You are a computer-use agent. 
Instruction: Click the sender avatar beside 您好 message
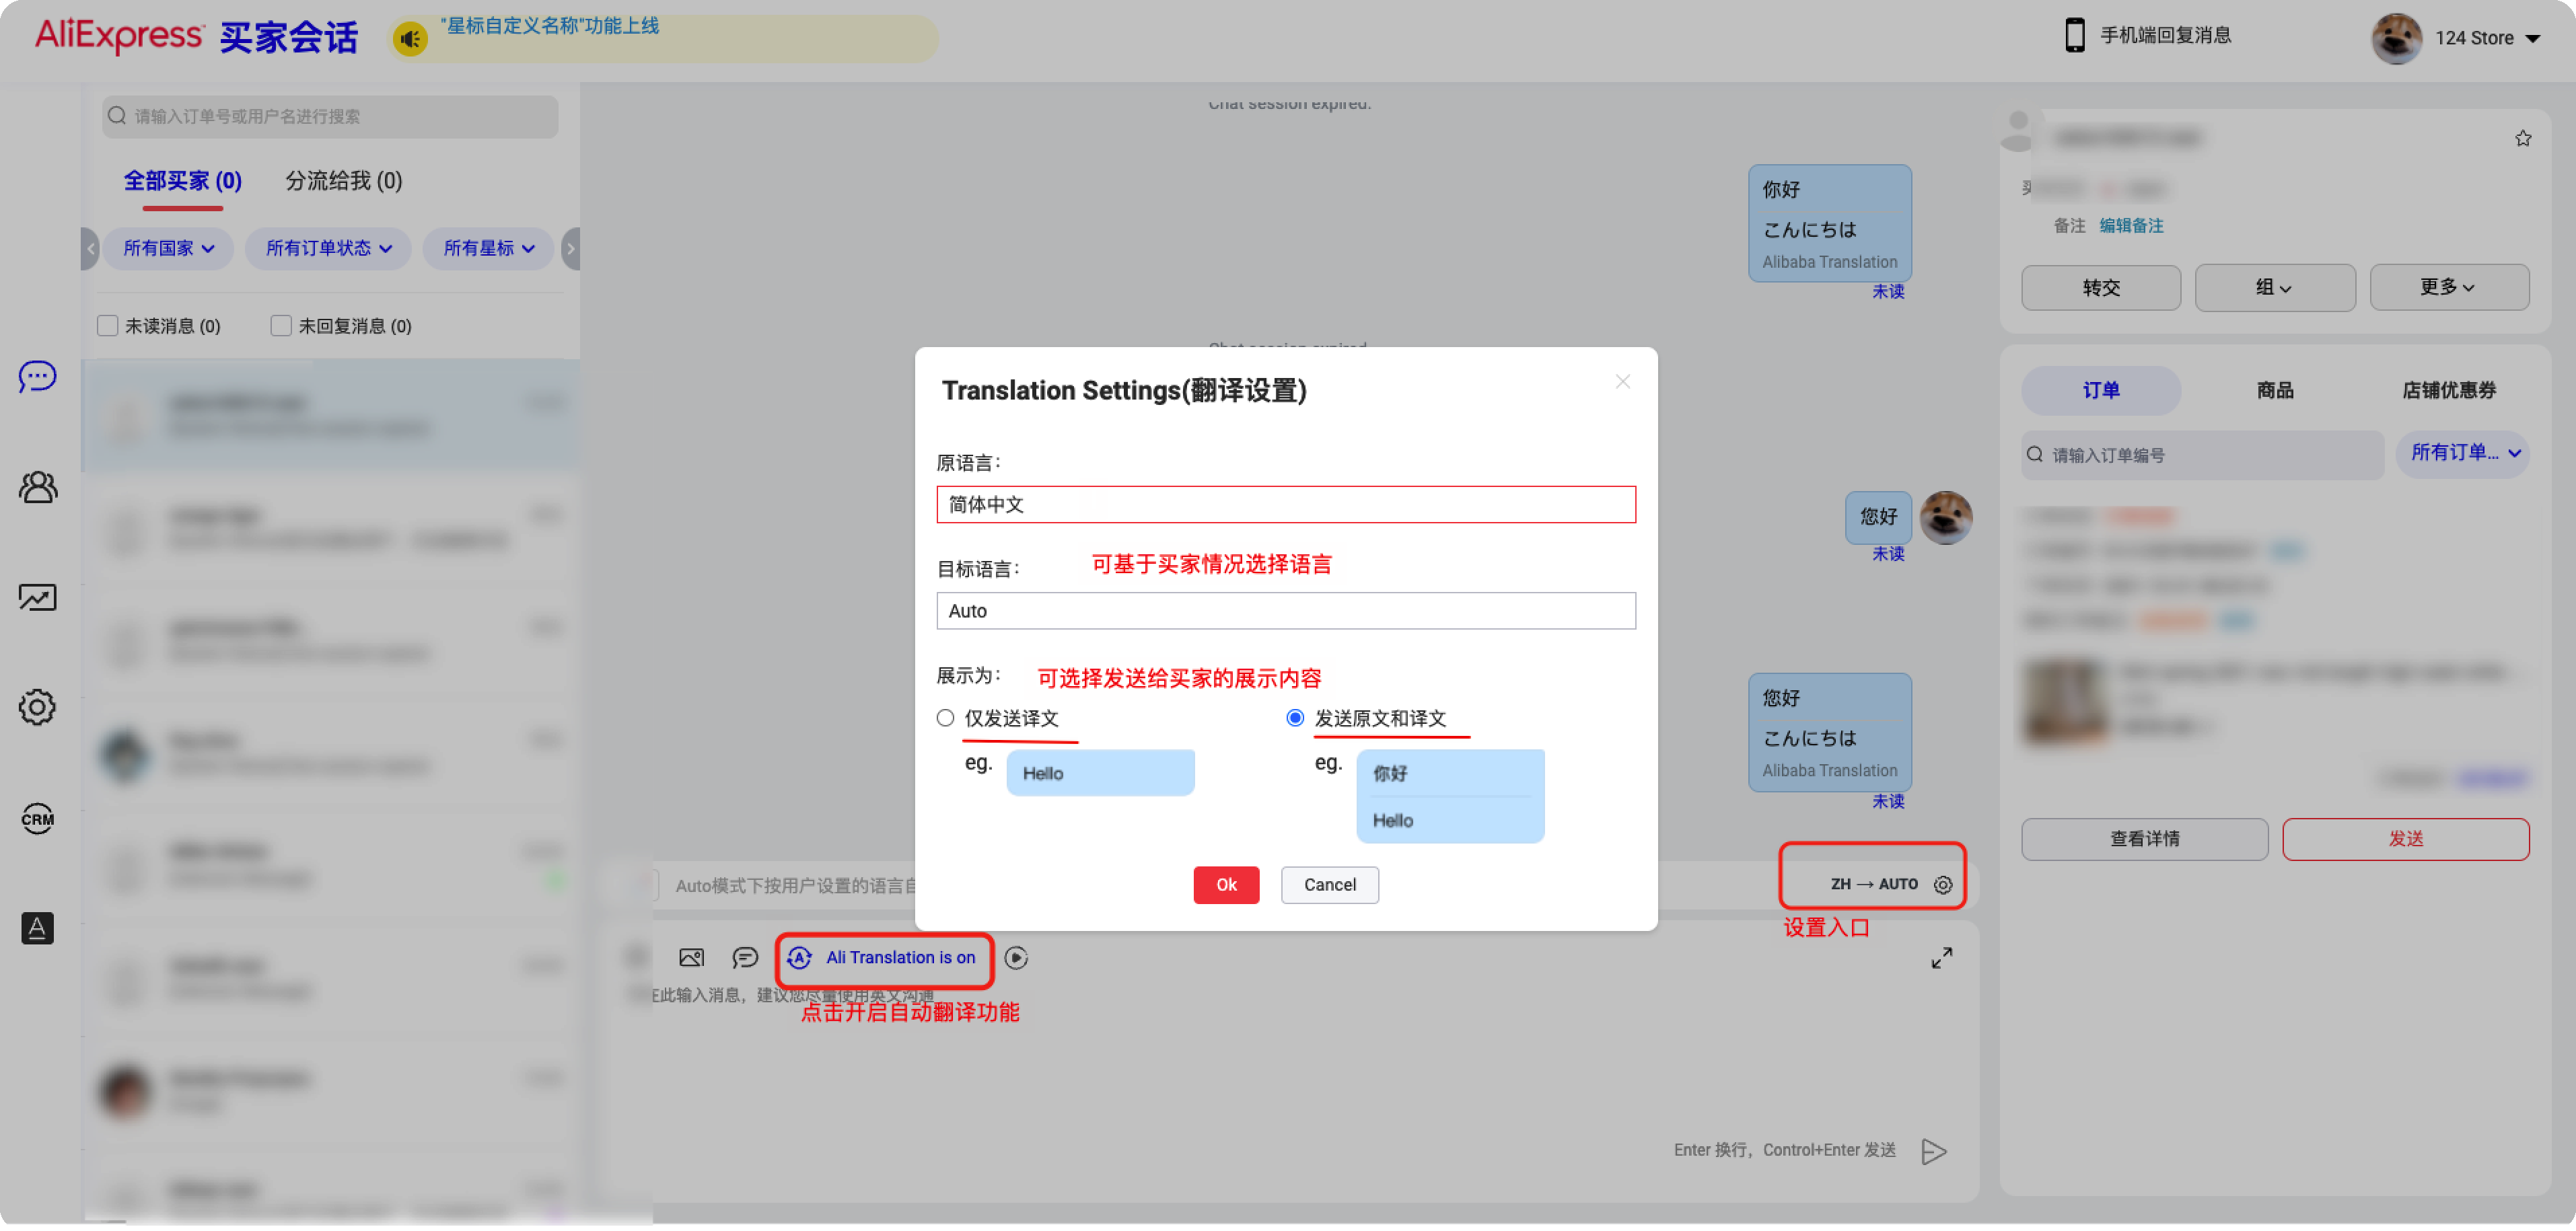1945,518
